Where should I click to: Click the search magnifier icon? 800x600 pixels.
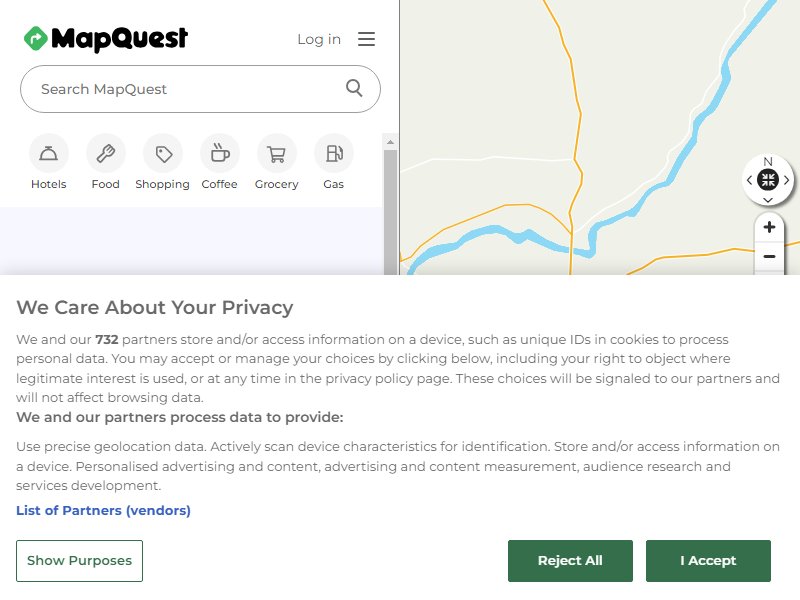click(354, 88)
